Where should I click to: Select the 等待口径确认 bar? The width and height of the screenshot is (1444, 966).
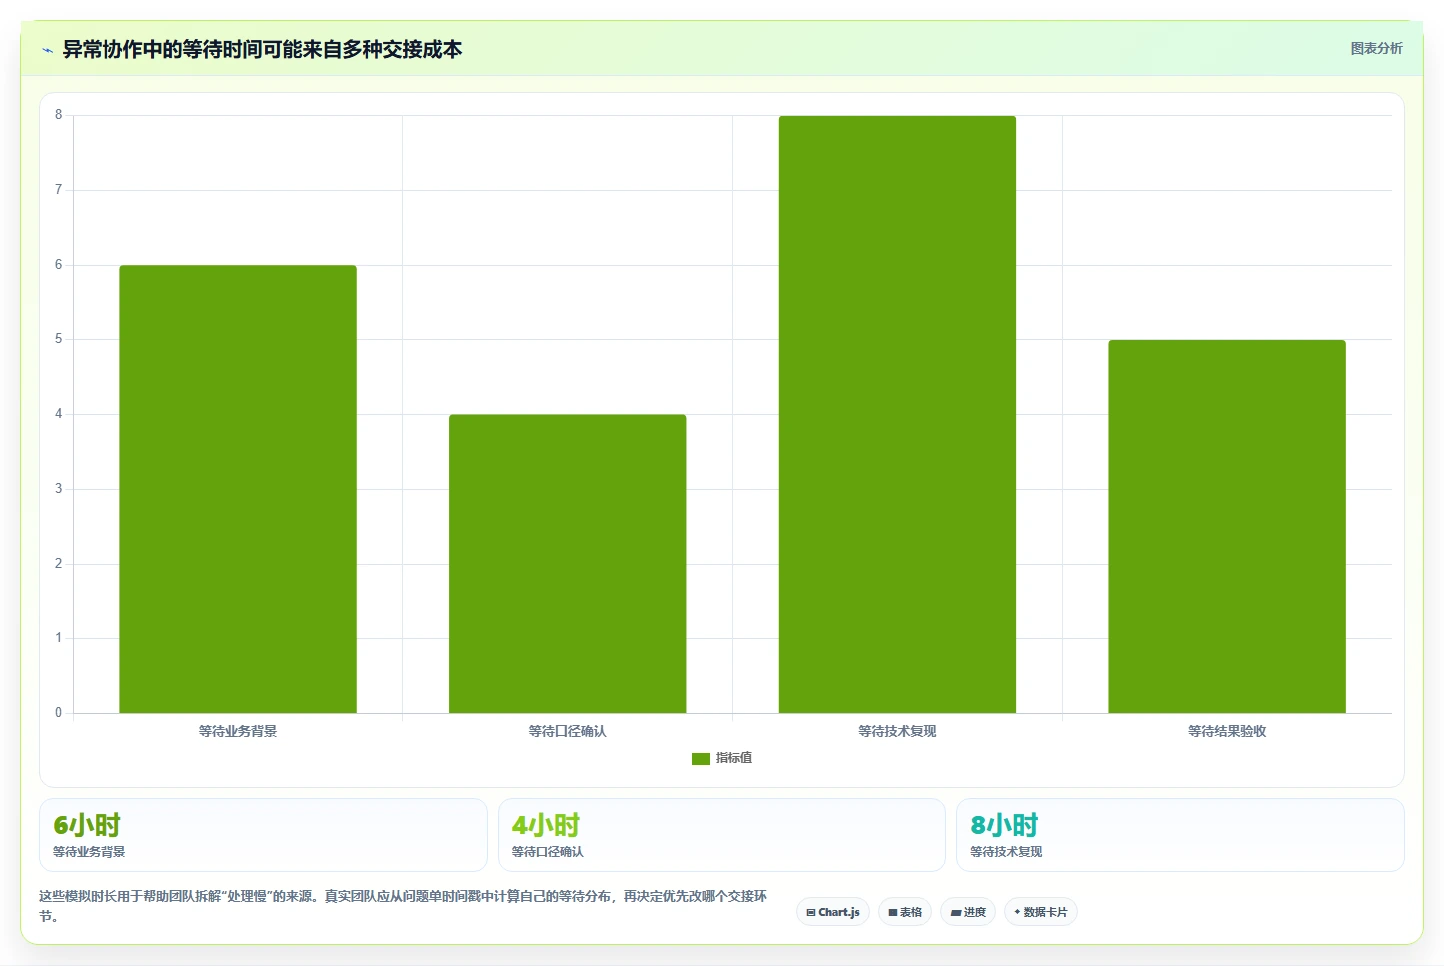[567, 564]
